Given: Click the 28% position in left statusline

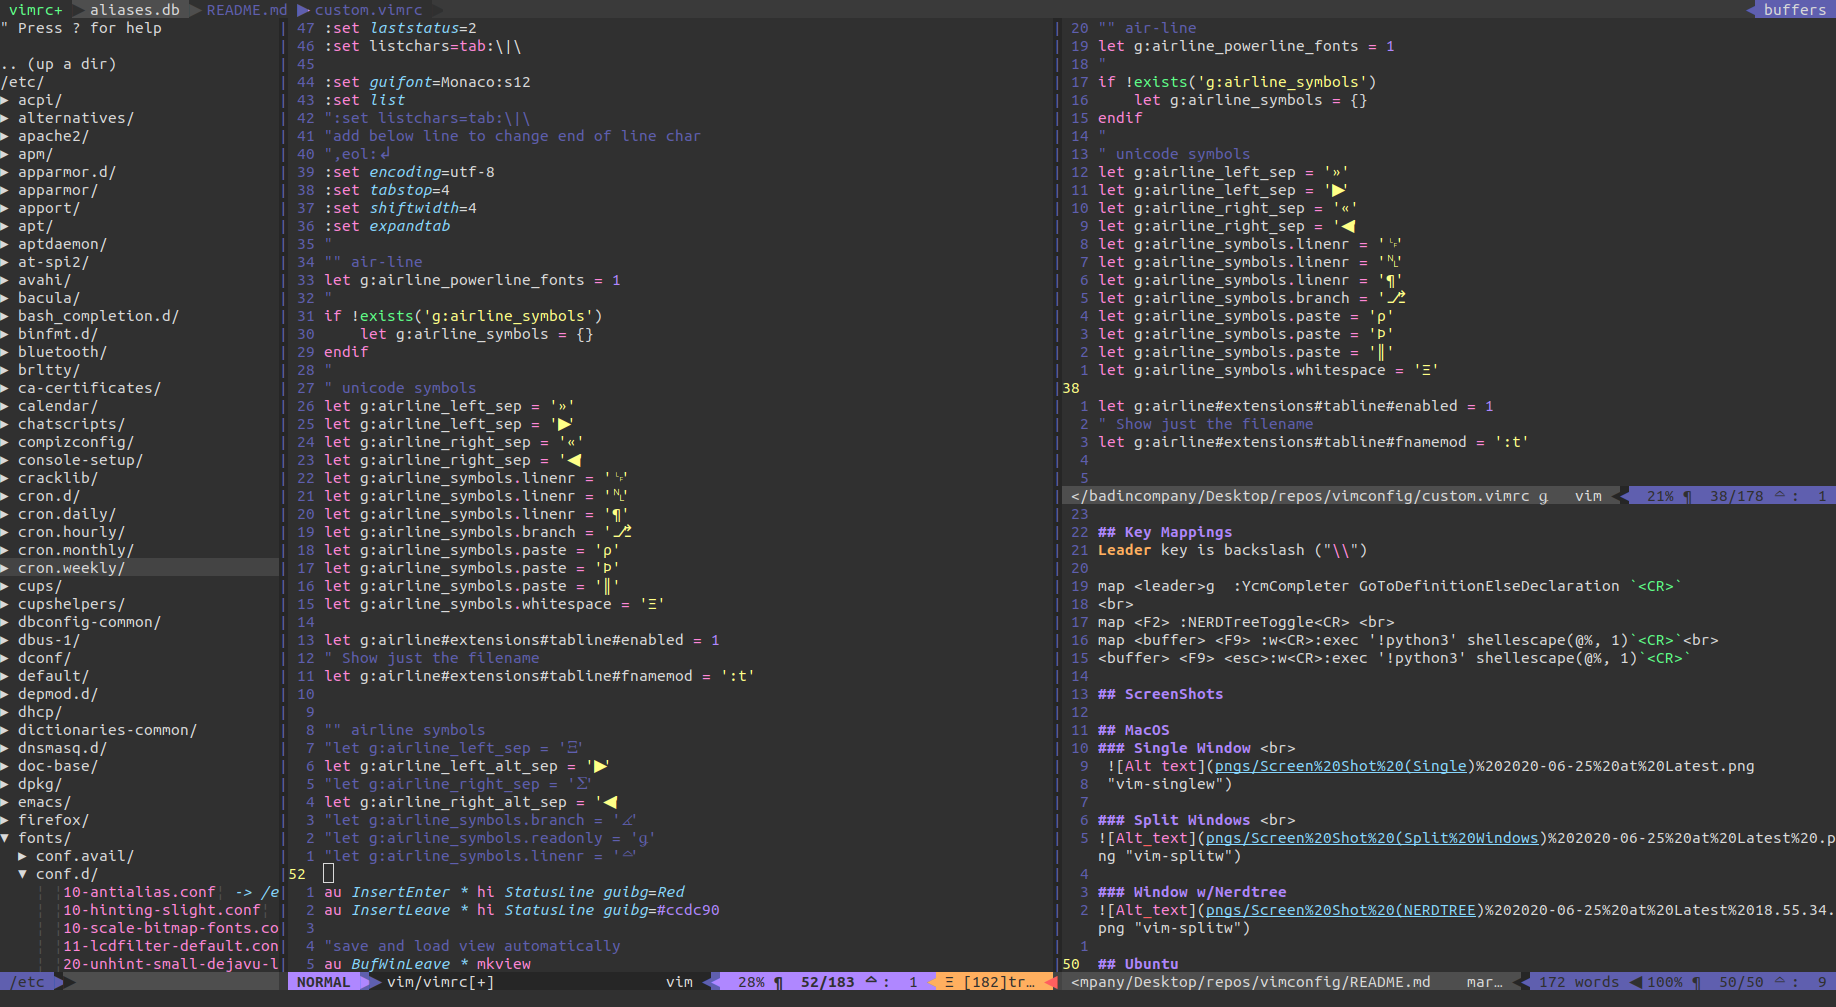Looking at the screenshot, I should coord(751,982).
